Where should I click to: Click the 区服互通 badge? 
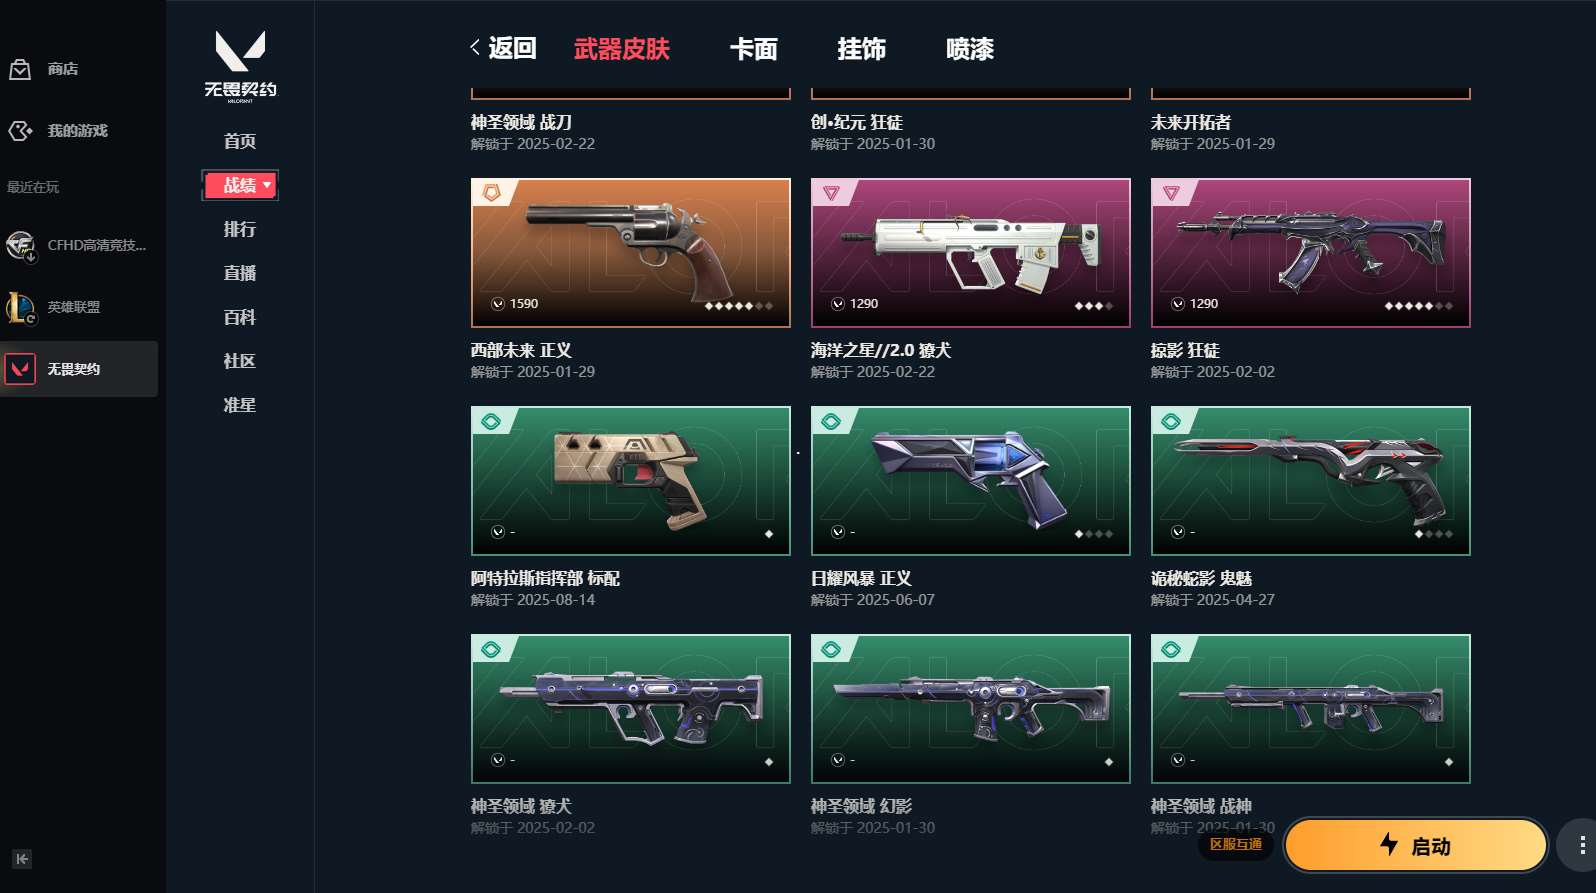point(1236,844)
